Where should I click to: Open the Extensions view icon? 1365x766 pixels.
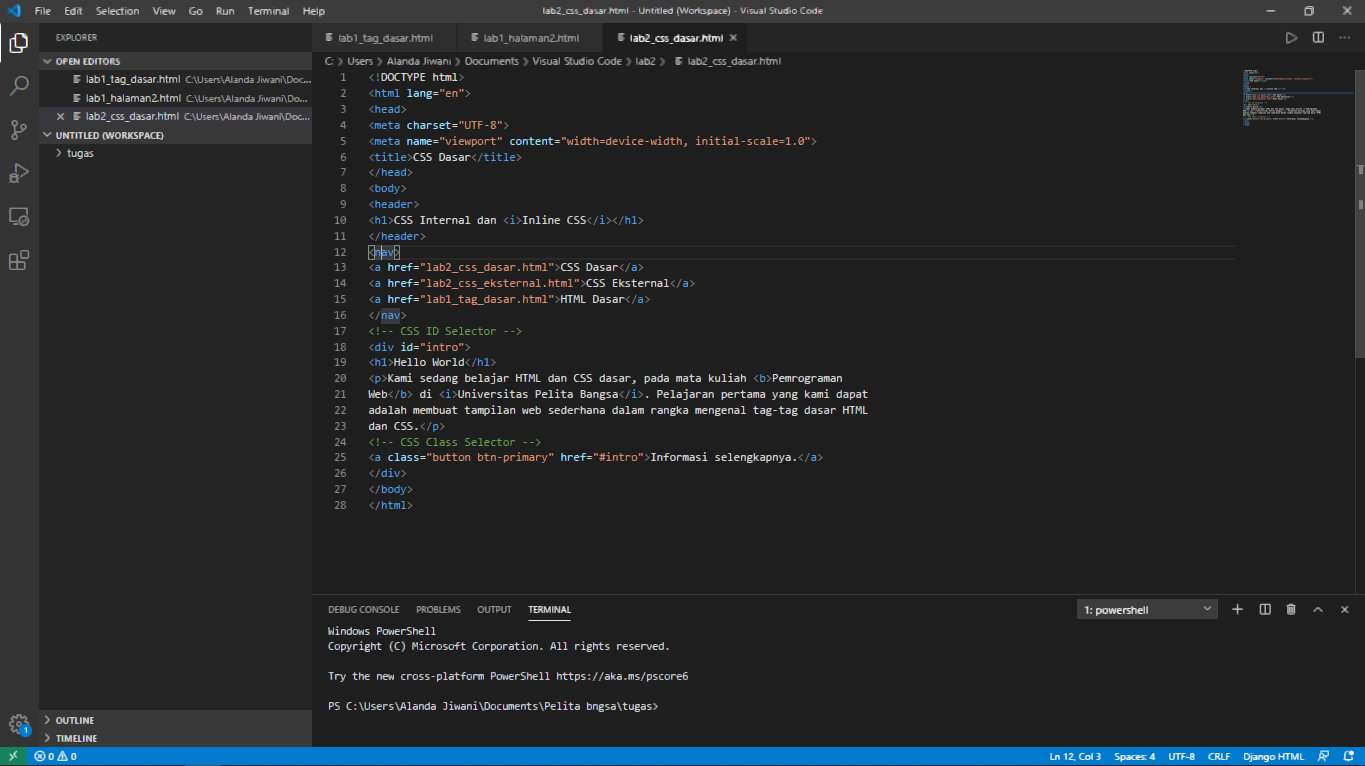pos(19,260)
